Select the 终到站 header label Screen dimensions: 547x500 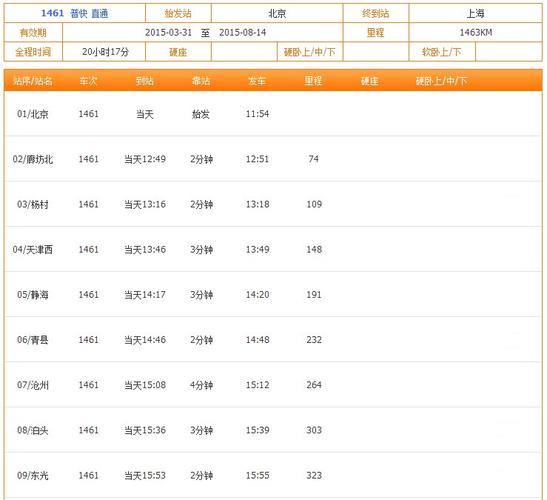click(x=375, y=13)
